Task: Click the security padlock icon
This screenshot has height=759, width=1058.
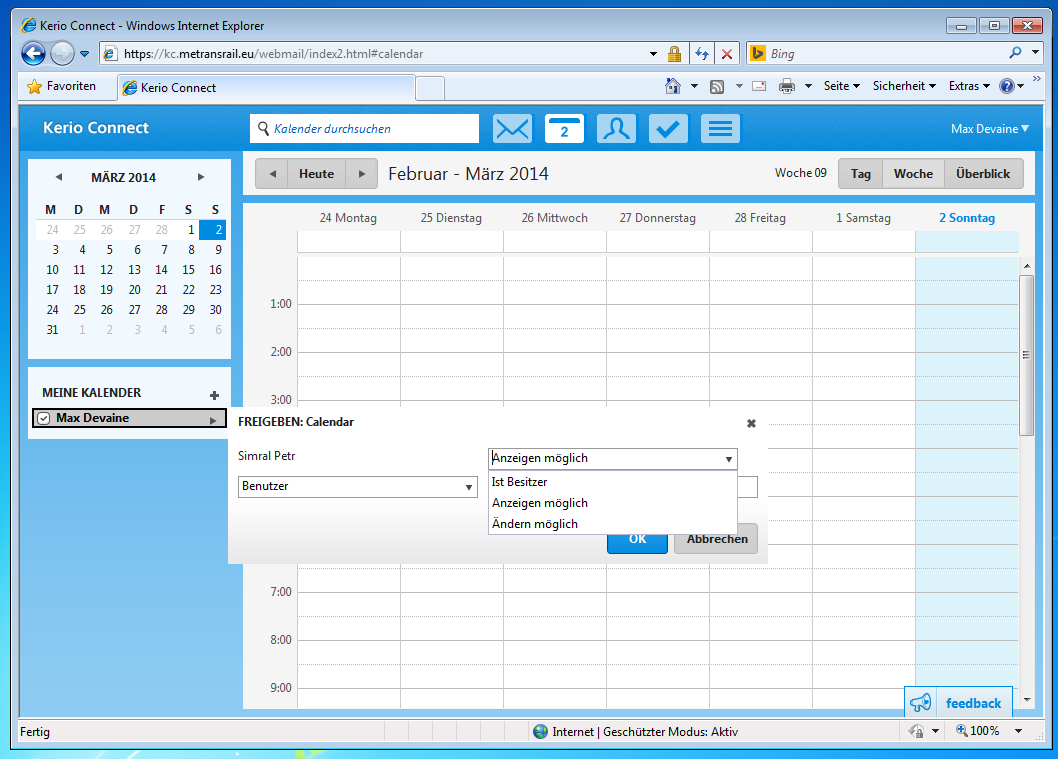Action: pos(674,54)
